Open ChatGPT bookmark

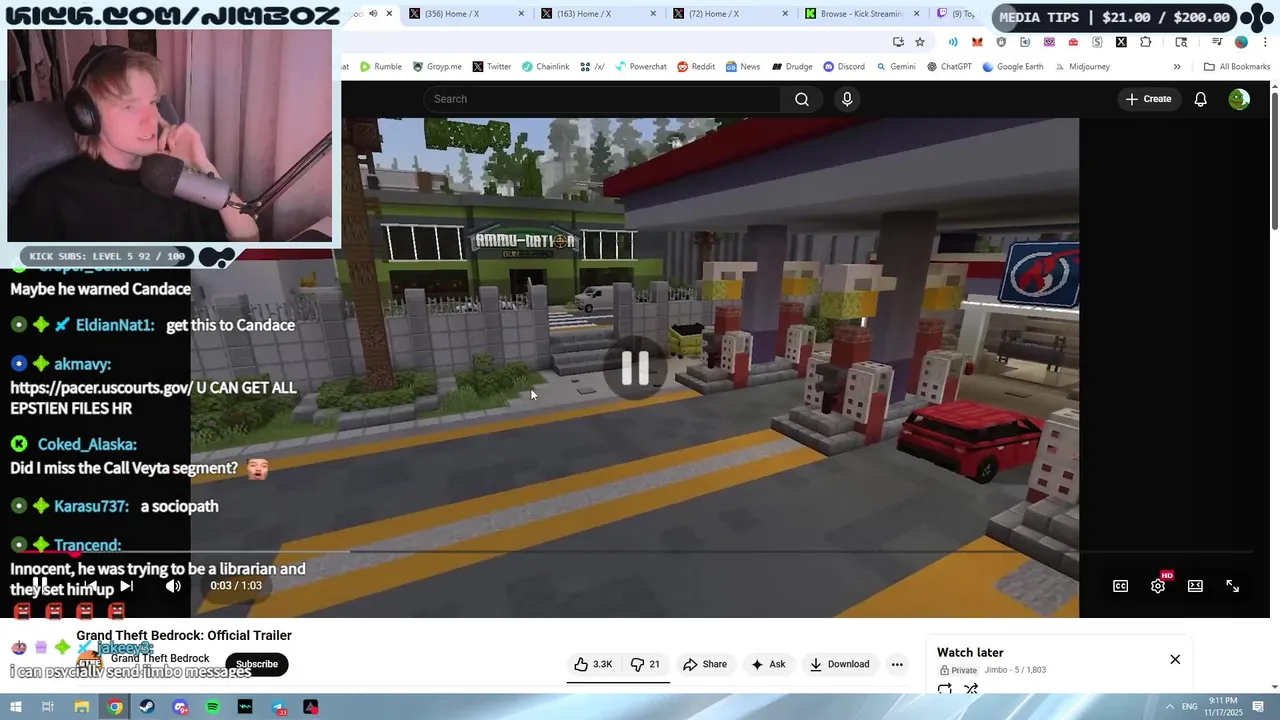[x=949, y=67]
